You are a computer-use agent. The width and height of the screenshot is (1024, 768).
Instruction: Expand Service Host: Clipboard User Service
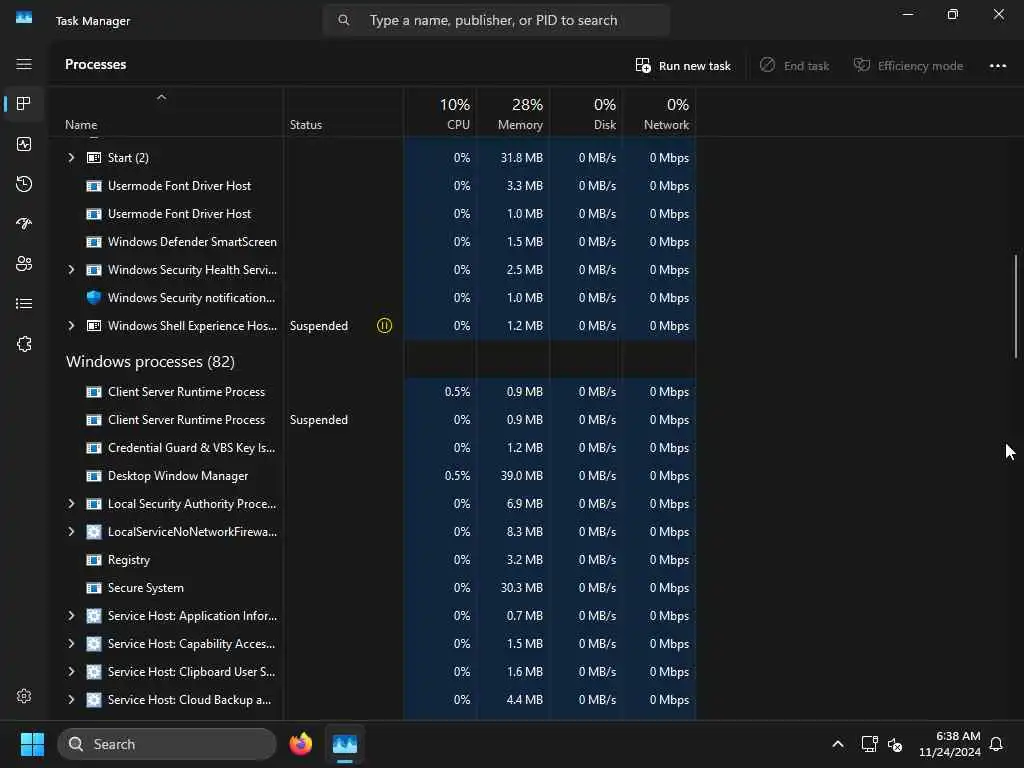tap(71, 671)
